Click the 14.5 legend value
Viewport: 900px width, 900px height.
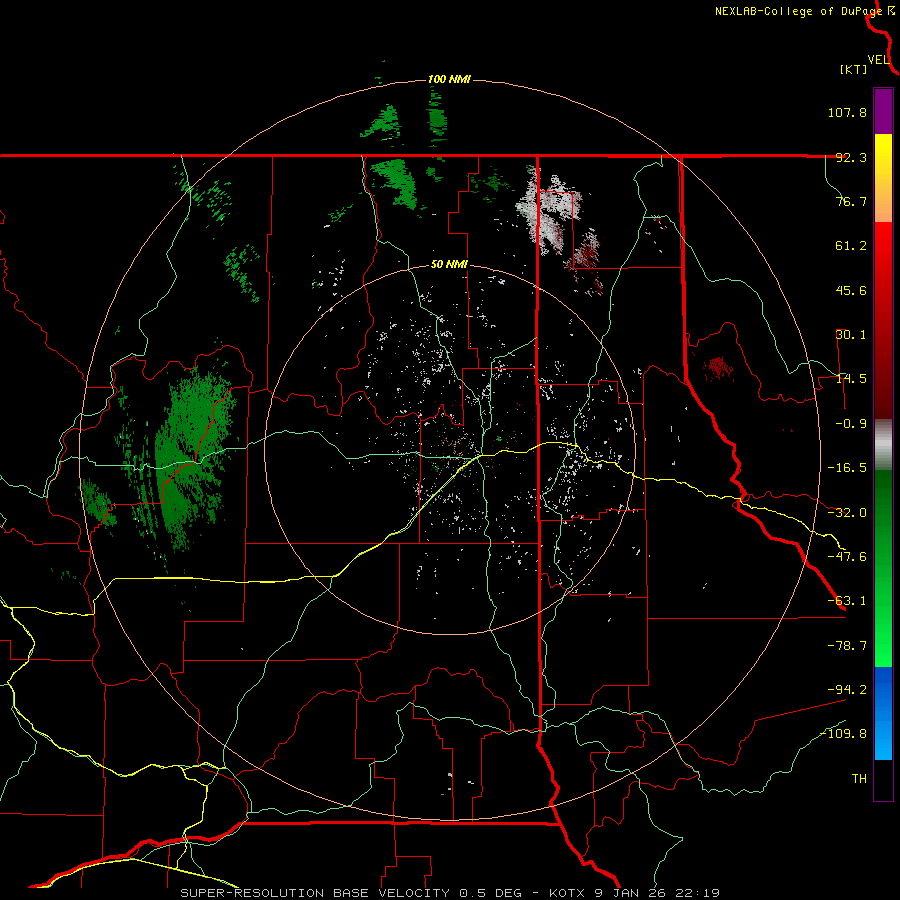(x=851, y=379)
